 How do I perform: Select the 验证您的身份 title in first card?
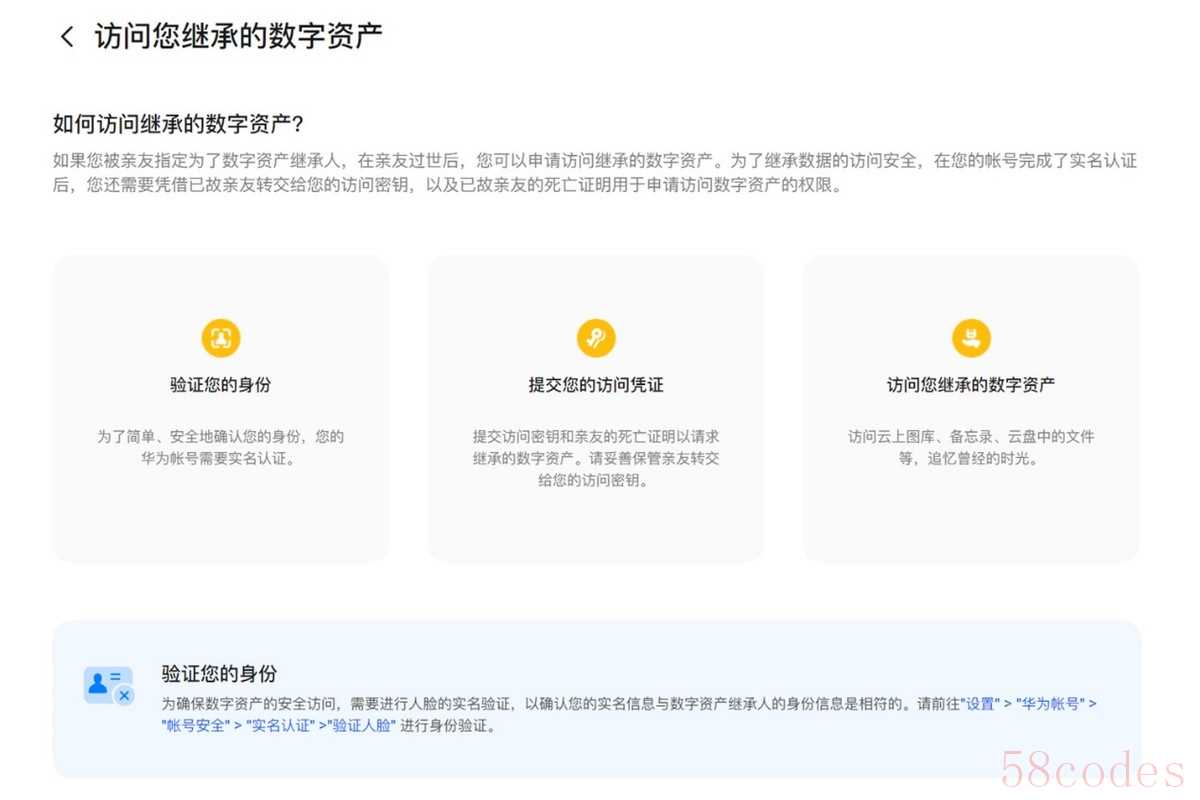pos(220,385)
